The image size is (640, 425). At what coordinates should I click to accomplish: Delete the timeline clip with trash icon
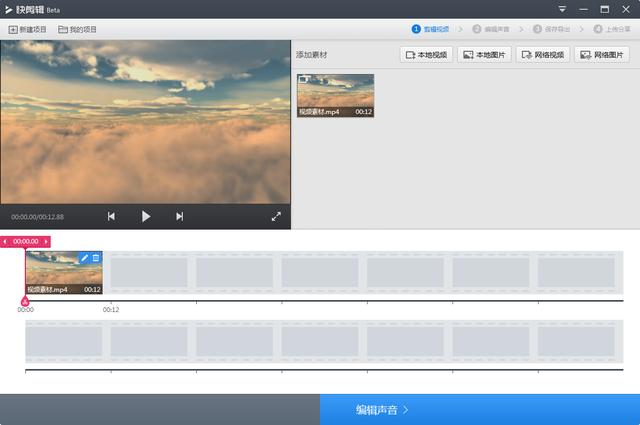pyautogui.click(x=96, y=258)
